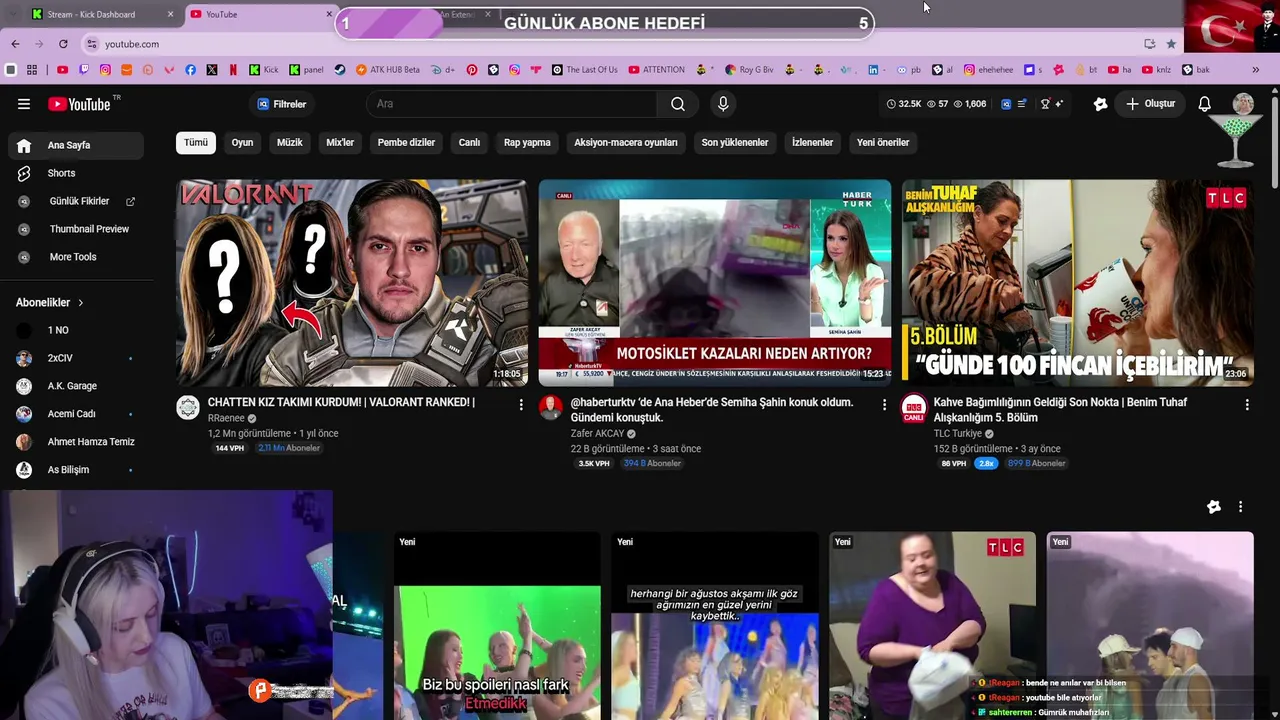The height and width of the screenshot is (720, 1280).
Task: Open the As Bilişim subscription channel
Action: point(76,470)
